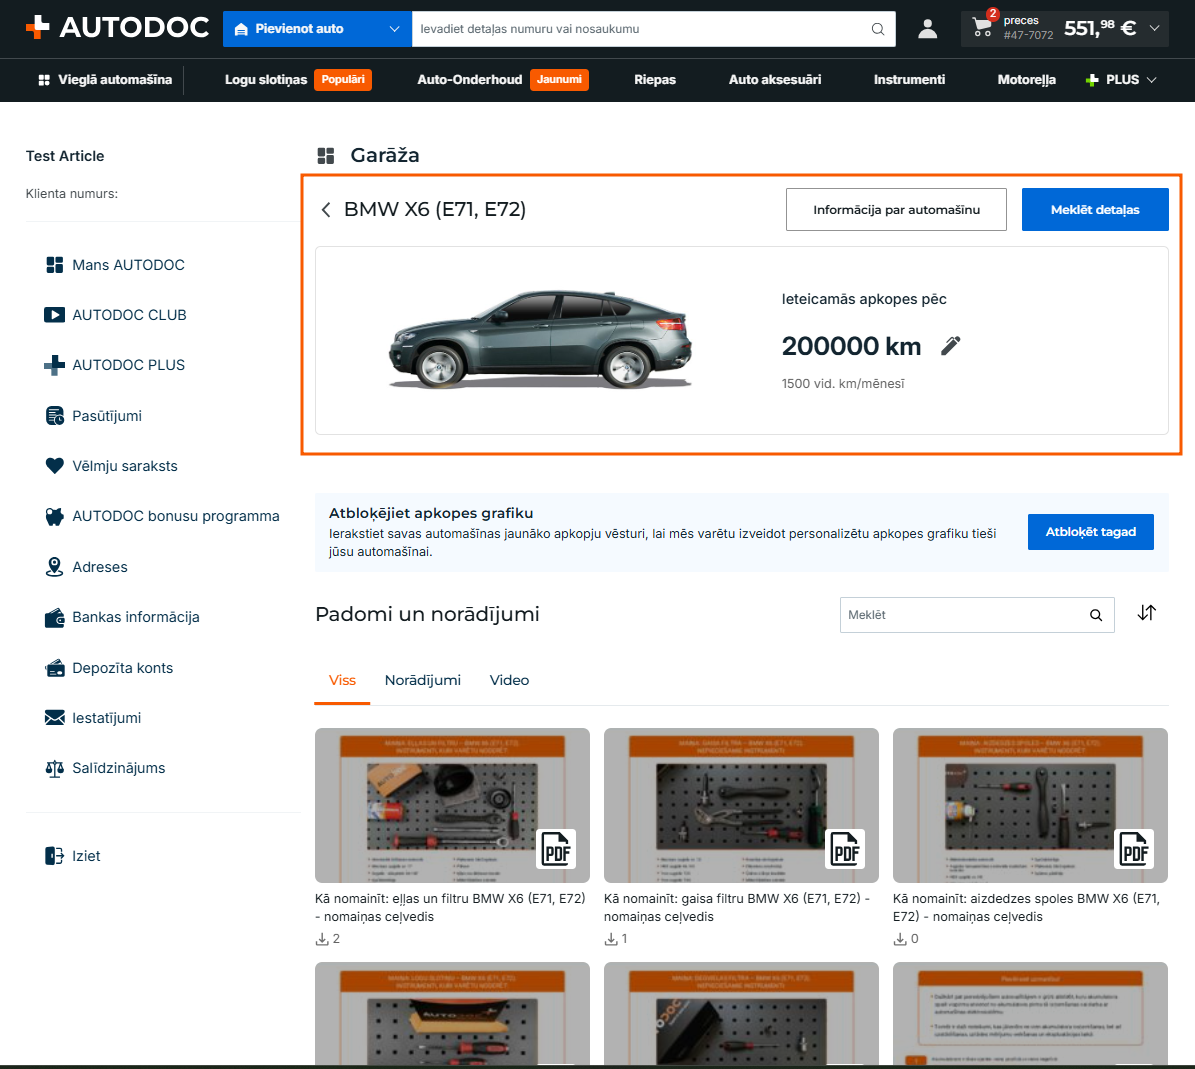The image size is (1195, 1069).
Task: Click the header search magnifier icon
Action: (878, 29)
